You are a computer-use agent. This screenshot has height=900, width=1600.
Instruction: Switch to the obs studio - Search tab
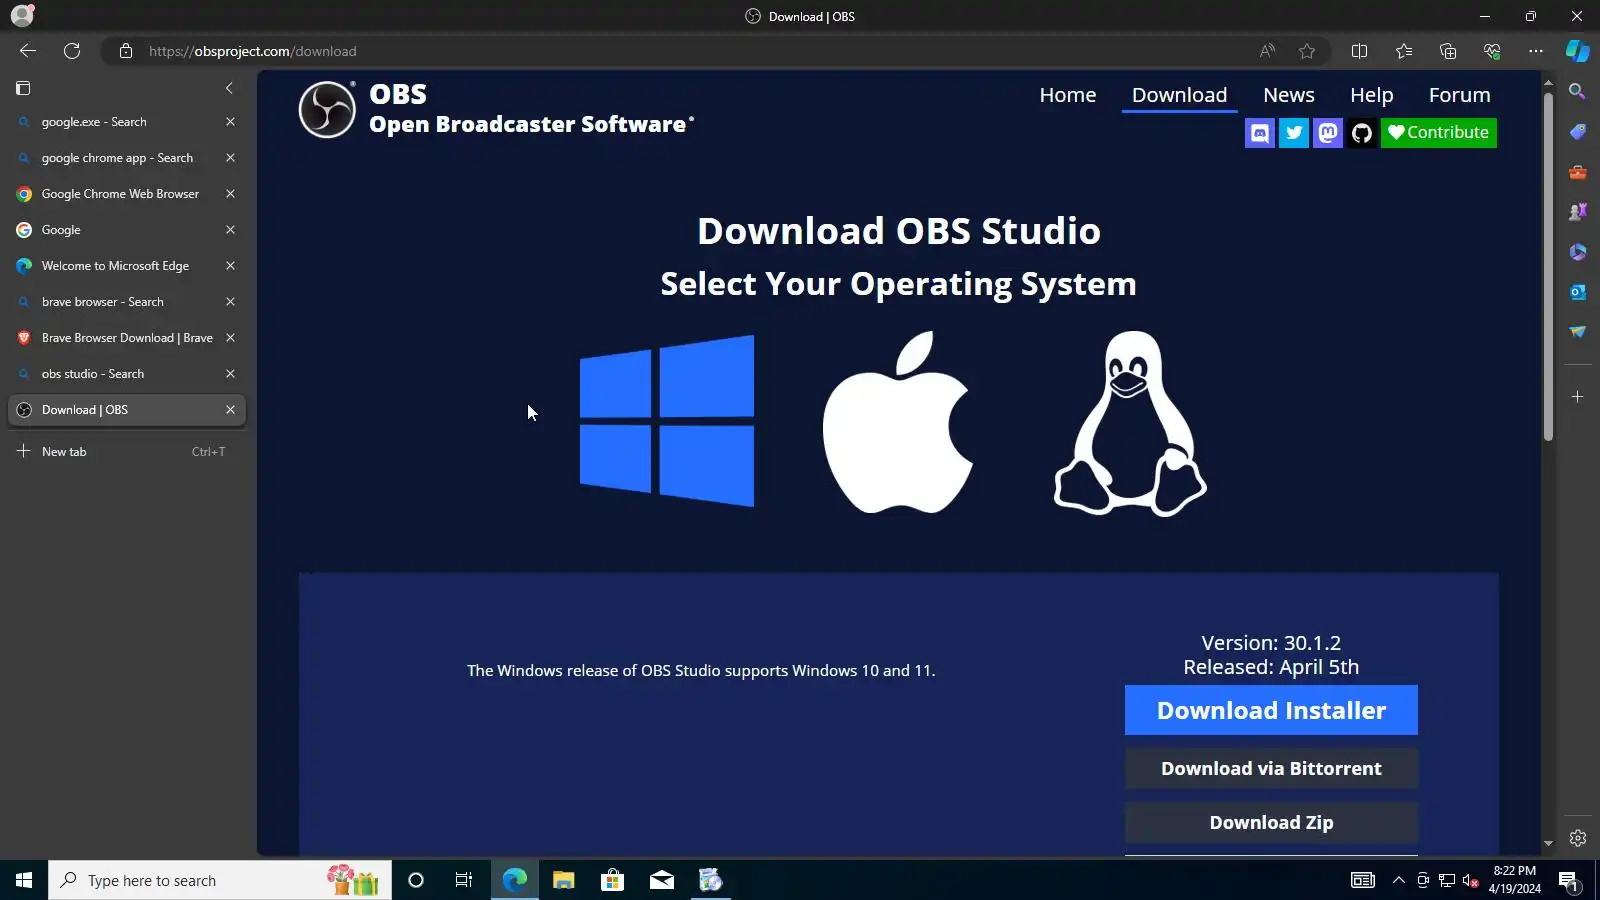pos(127,374)
